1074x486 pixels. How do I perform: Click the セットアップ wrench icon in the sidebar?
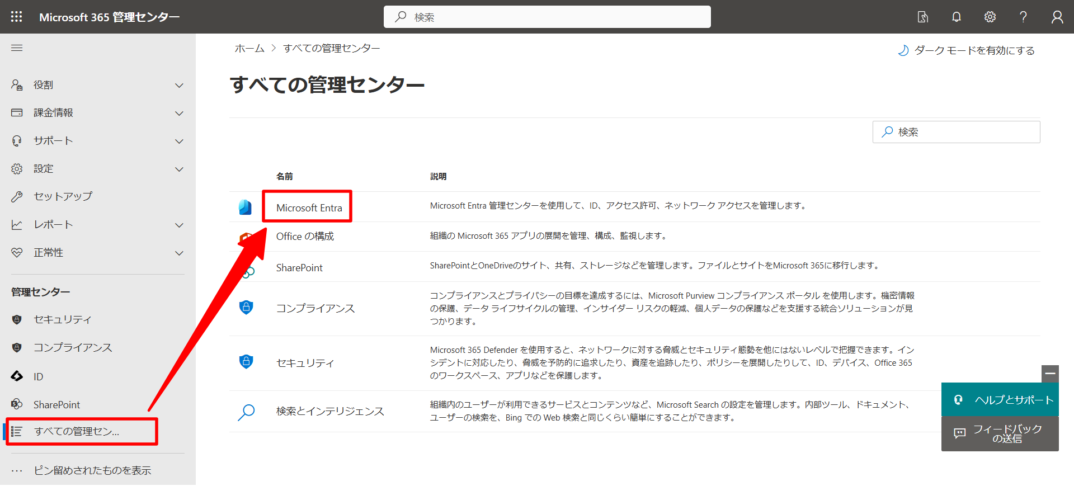(18, 197)
